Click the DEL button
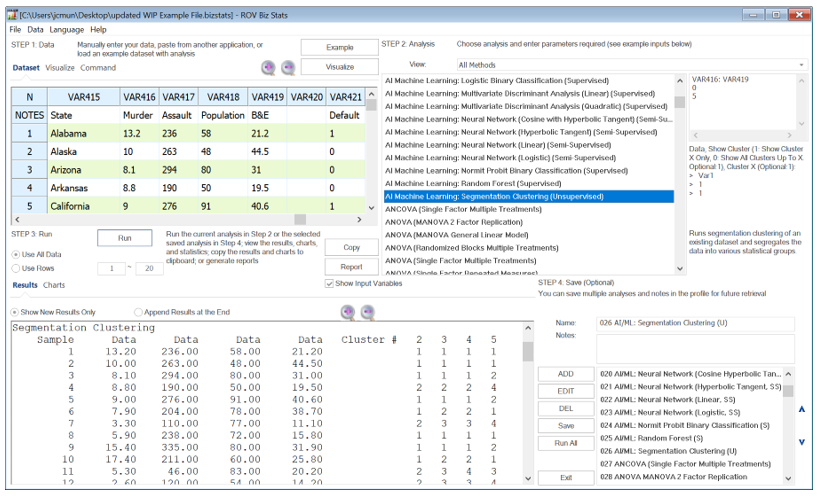822x499 pixels. click(566, 408)
